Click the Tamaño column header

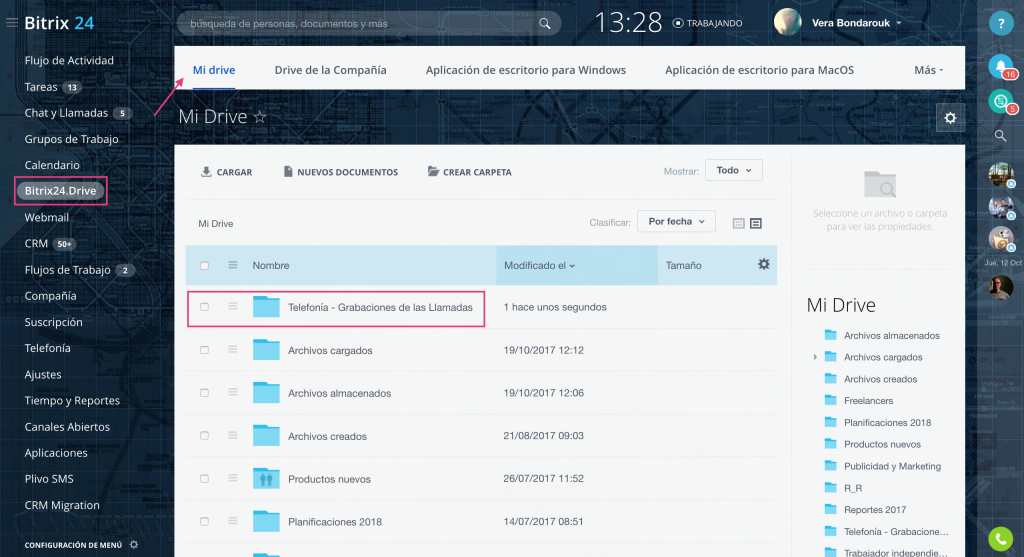click(683, 266)
